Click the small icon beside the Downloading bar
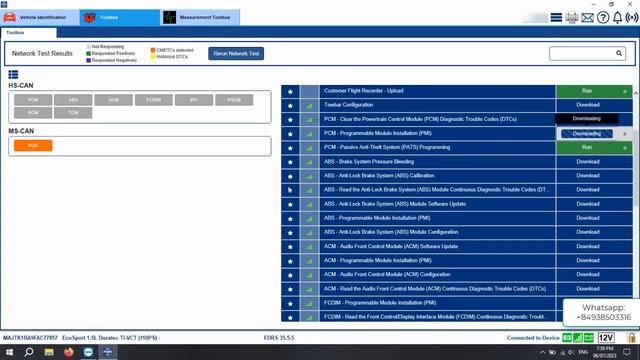This screenshot has width=640, height=360. point(624,134)
